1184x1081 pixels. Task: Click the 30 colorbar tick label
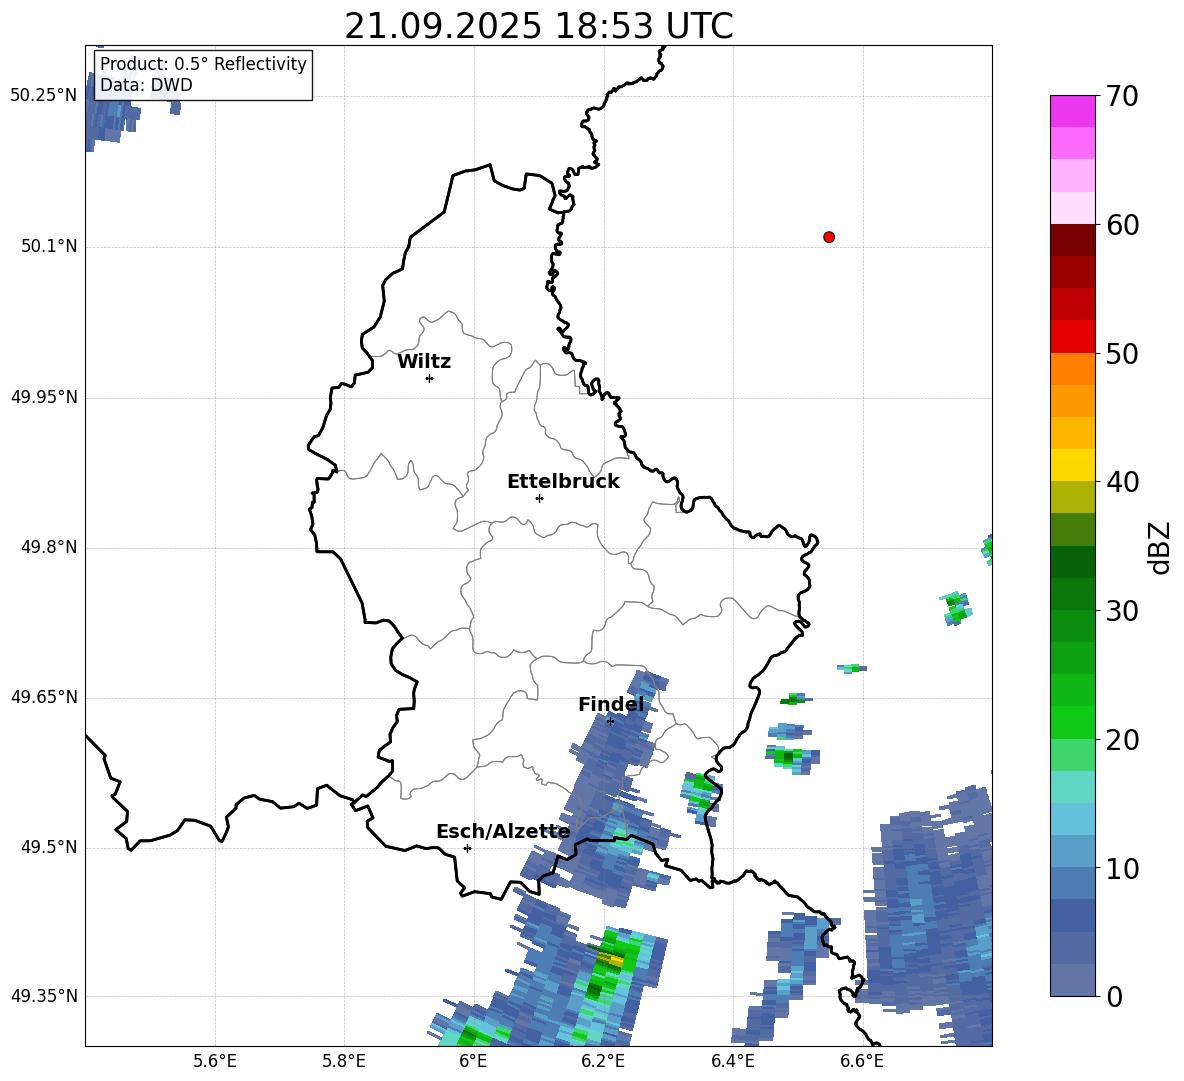coord(1121,611)
